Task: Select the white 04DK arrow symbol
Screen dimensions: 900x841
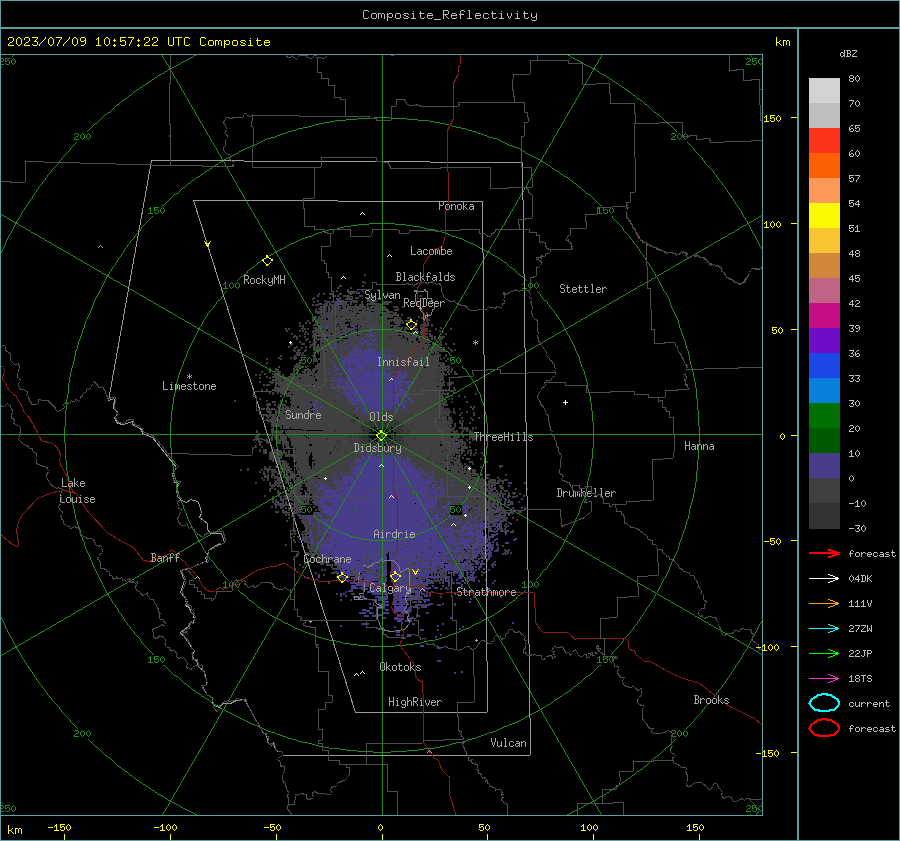Action: point(824,578)
